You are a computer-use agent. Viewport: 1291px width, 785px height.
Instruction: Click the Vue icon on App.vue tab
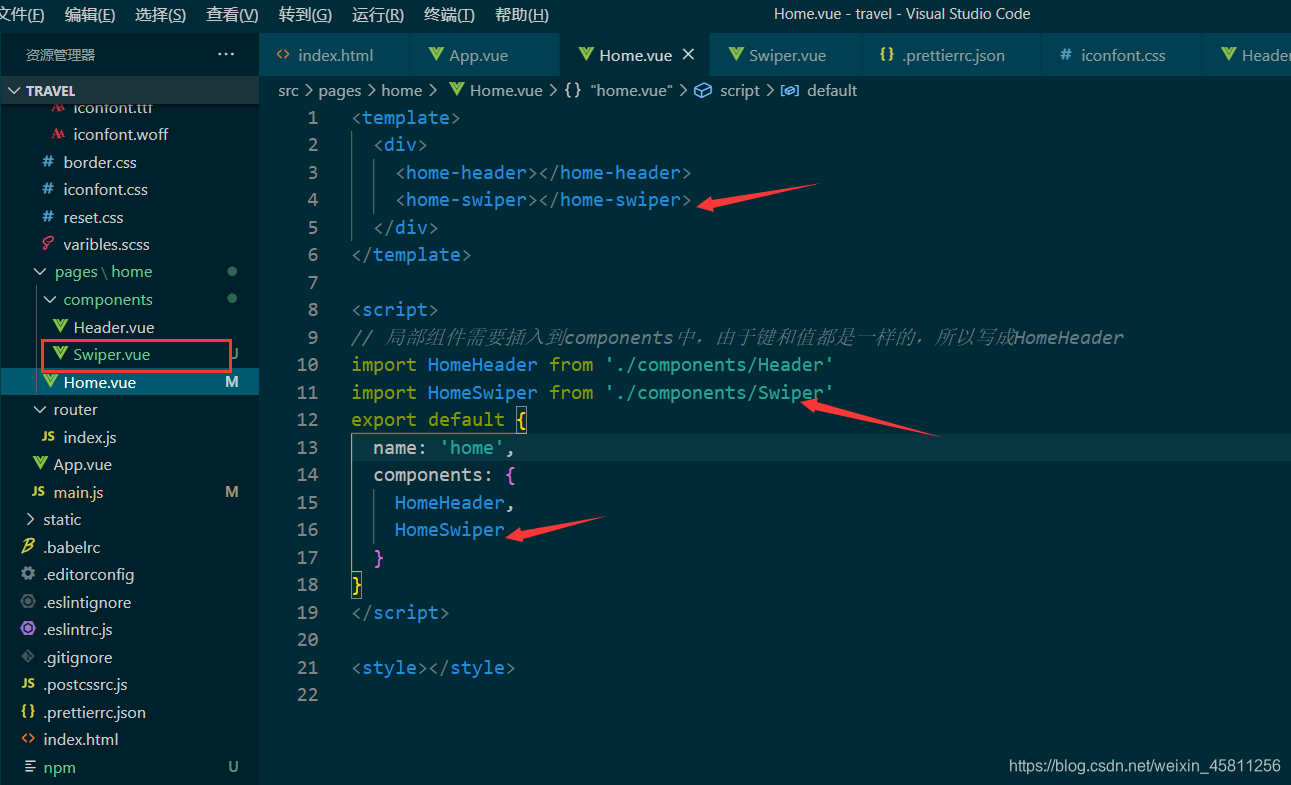[x=436, y=55]
